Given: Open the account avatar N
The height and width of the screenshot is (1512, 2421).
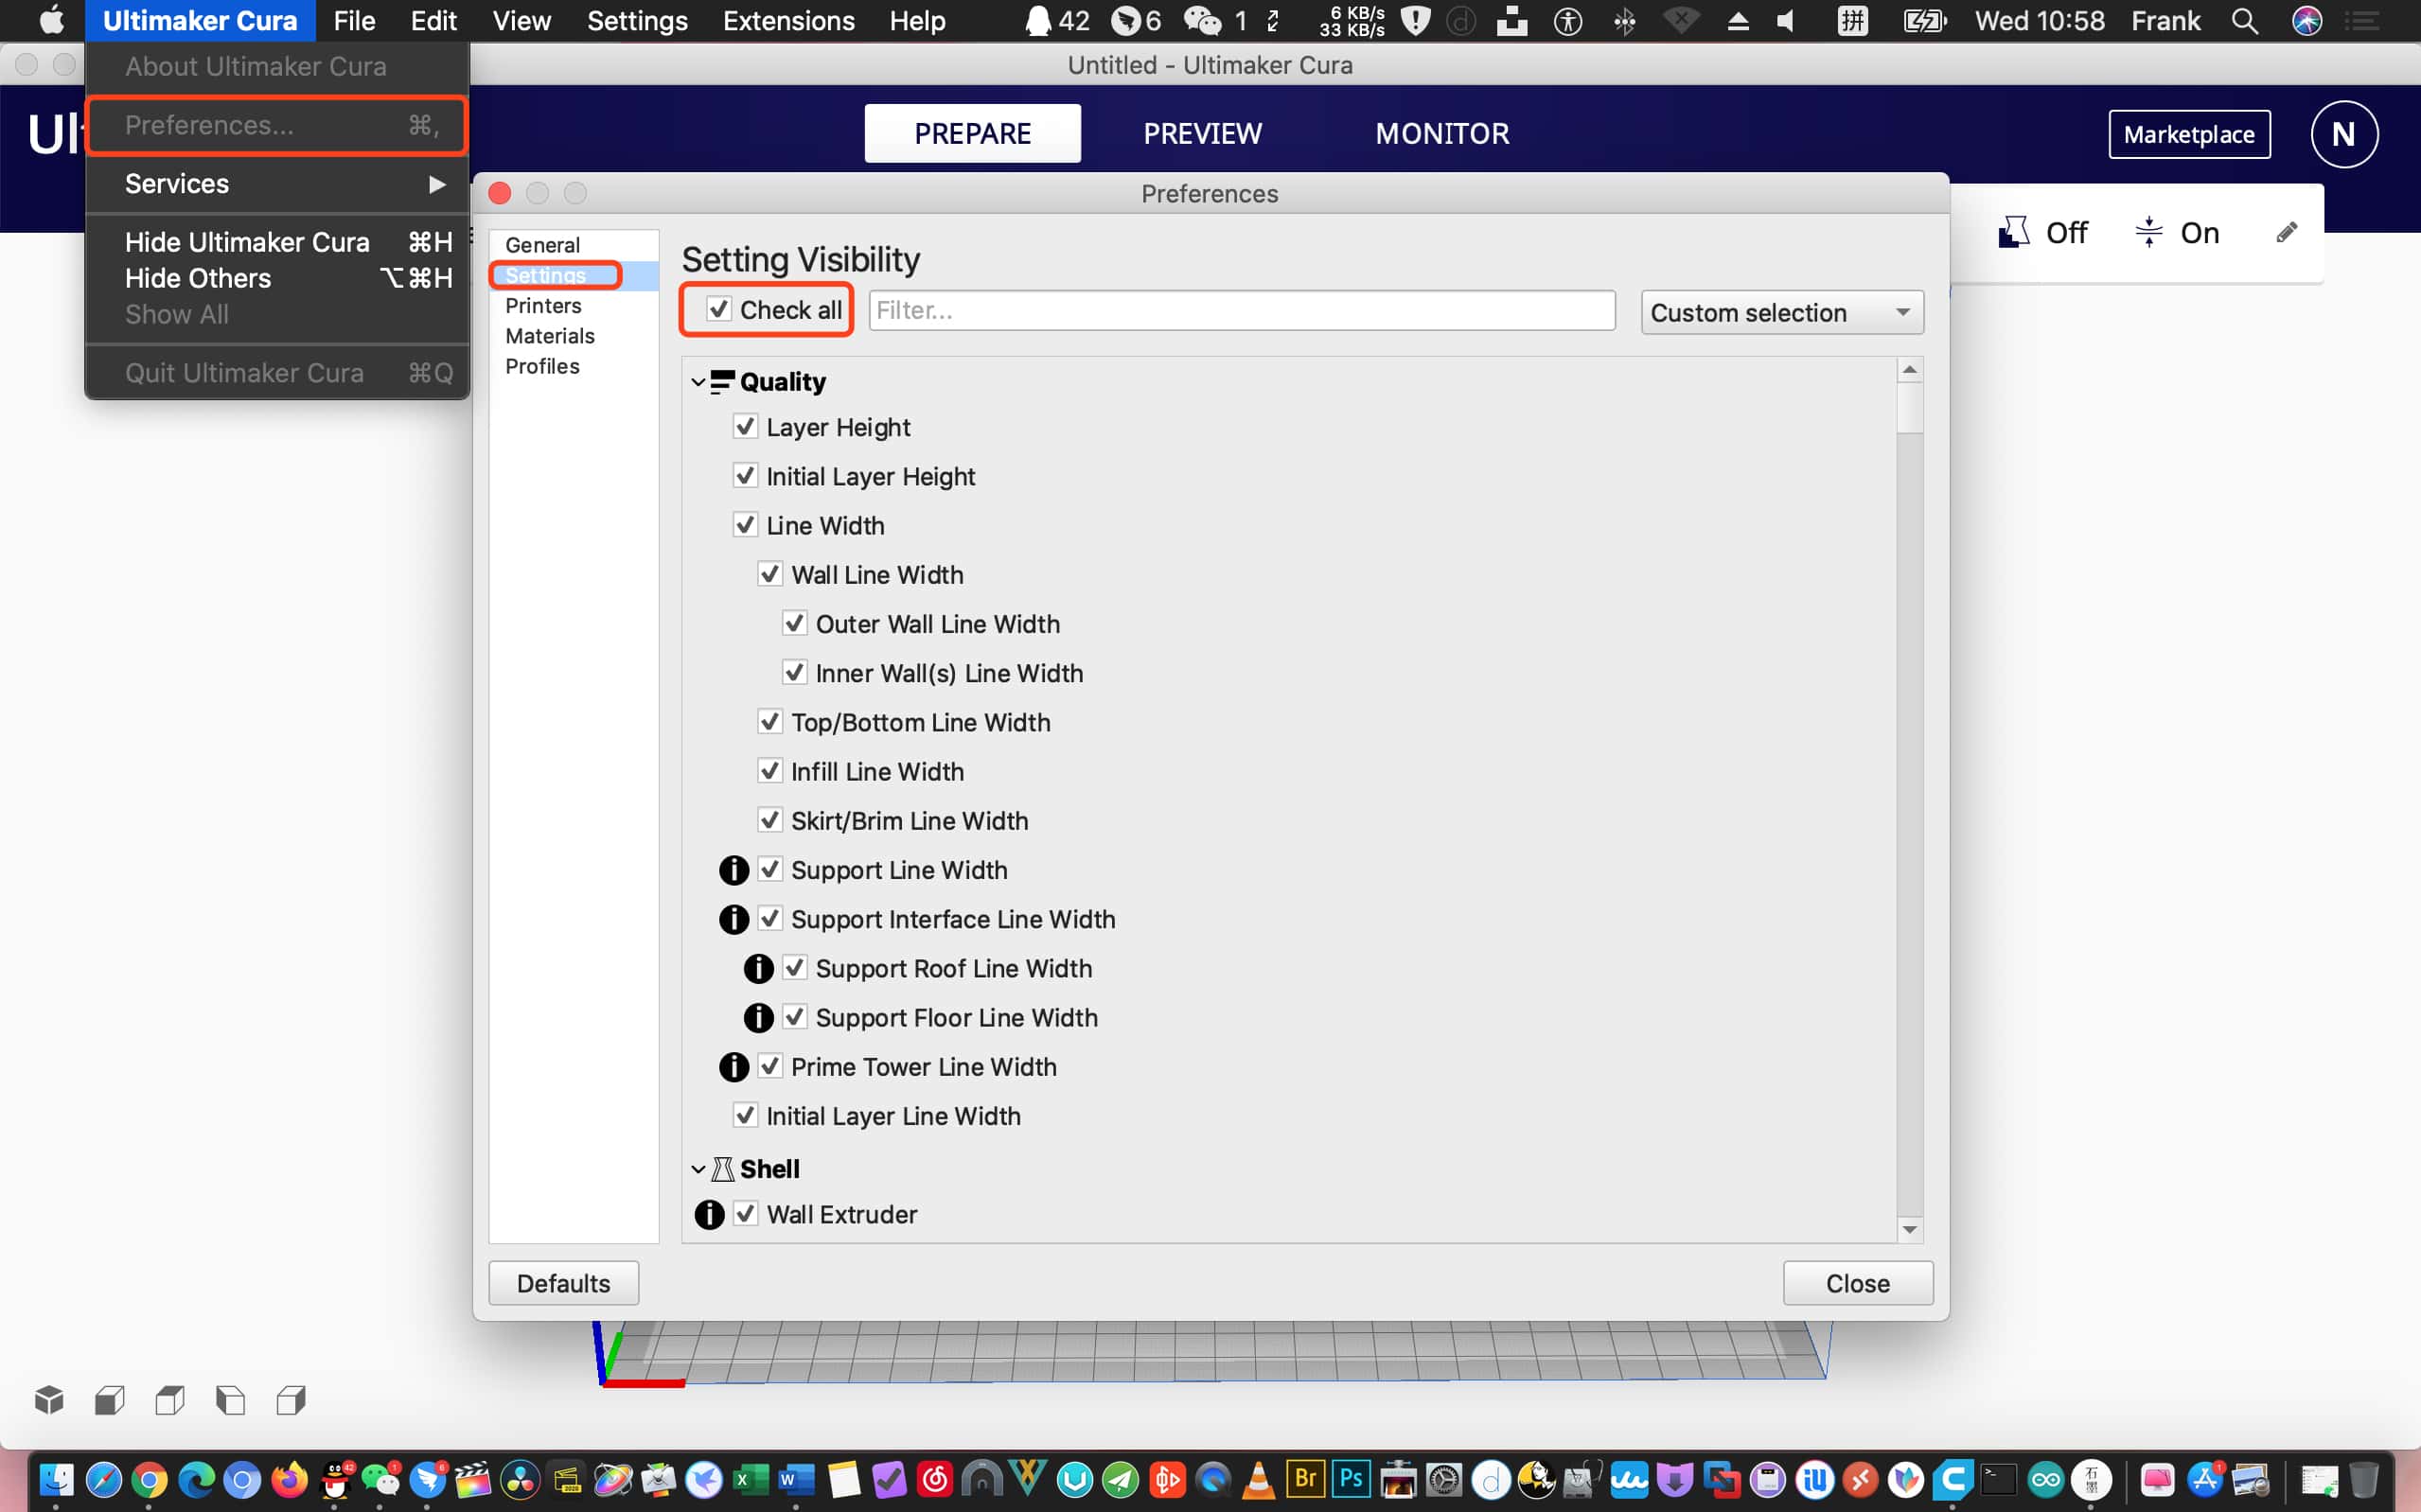Looking at the screenshot, I should (2344, 134).
